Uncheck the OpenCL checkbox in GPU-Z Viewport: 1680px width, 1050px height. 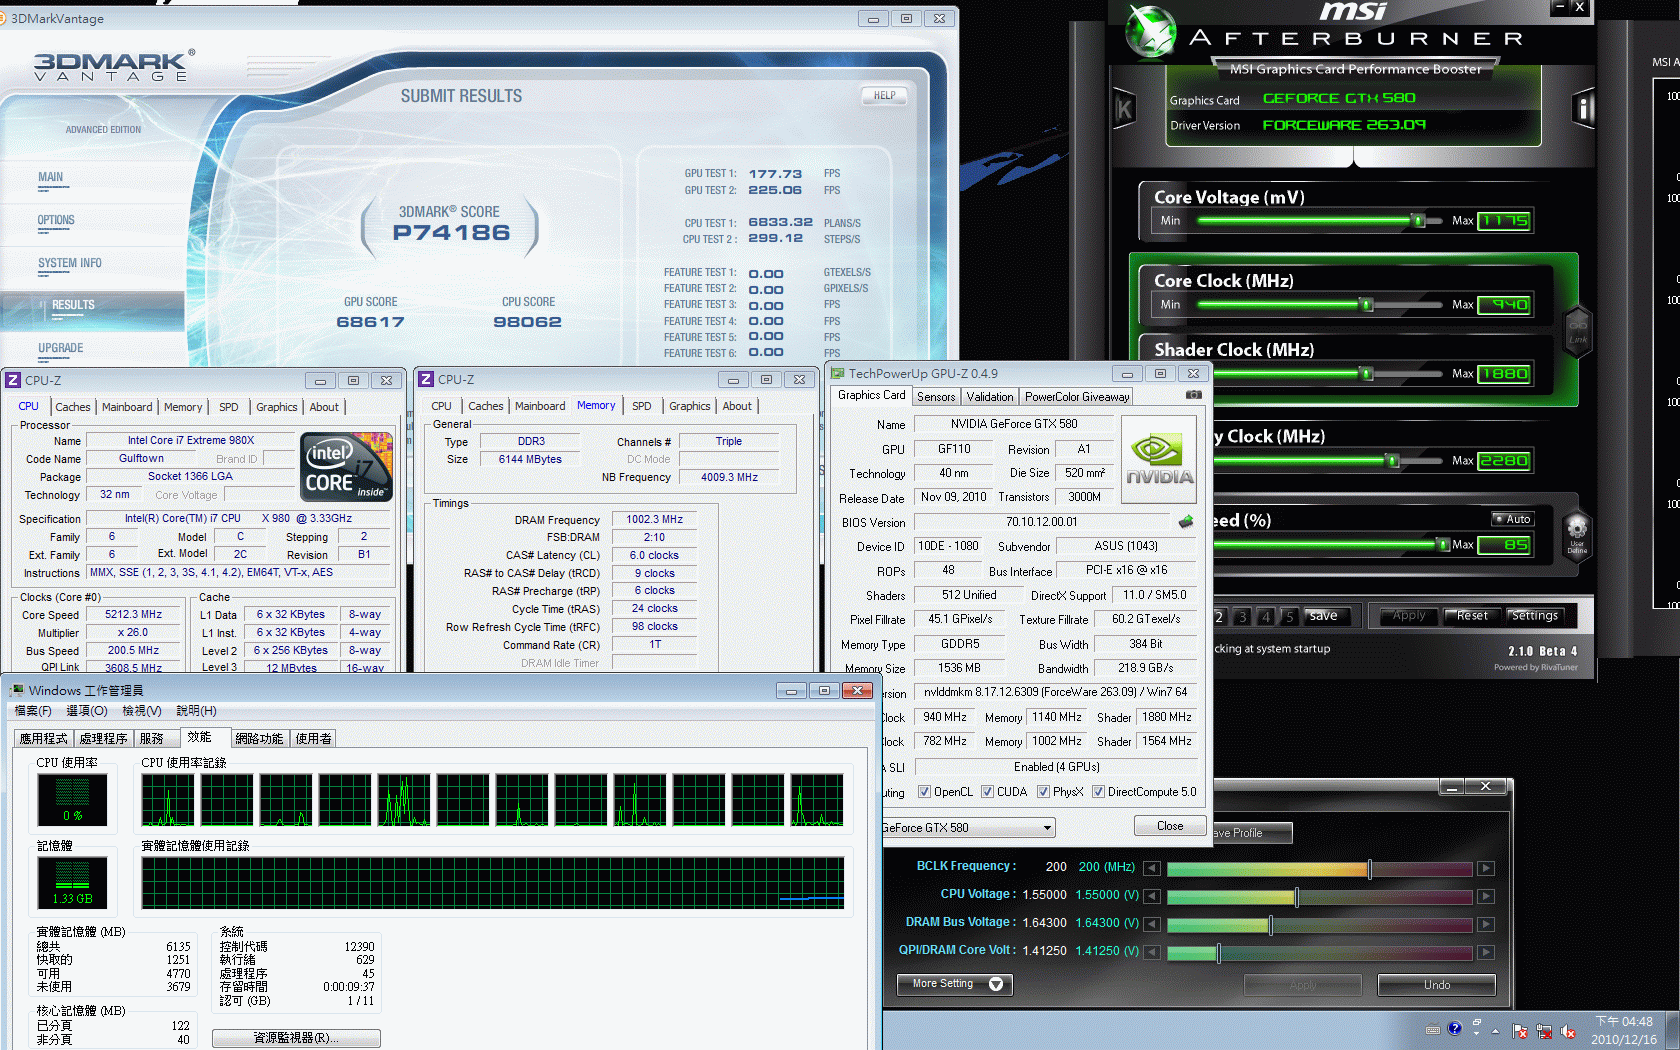point(924,792)
